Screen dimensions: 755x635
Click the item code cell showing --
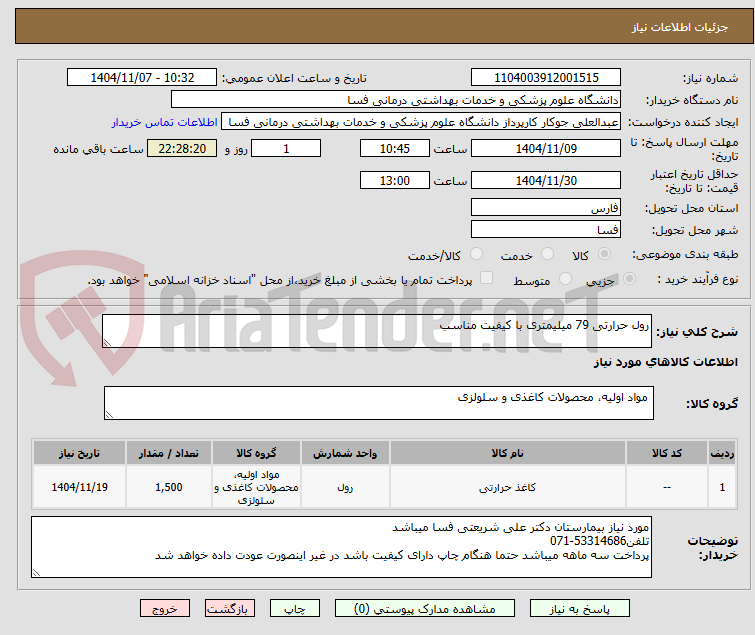[x=667, y=487]
